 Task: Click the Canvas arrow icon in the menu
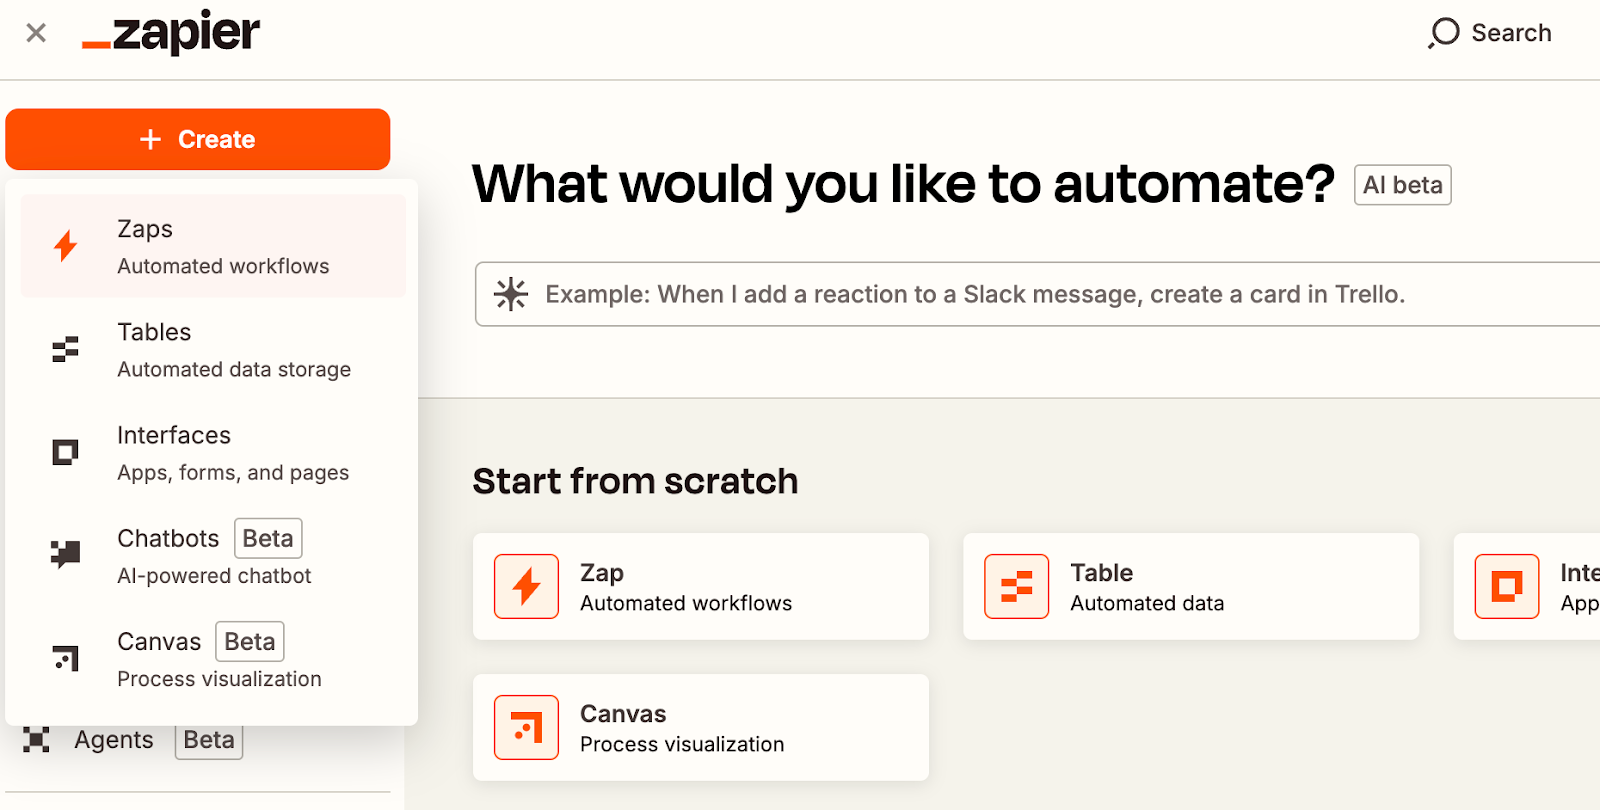[x=66, y=658]
